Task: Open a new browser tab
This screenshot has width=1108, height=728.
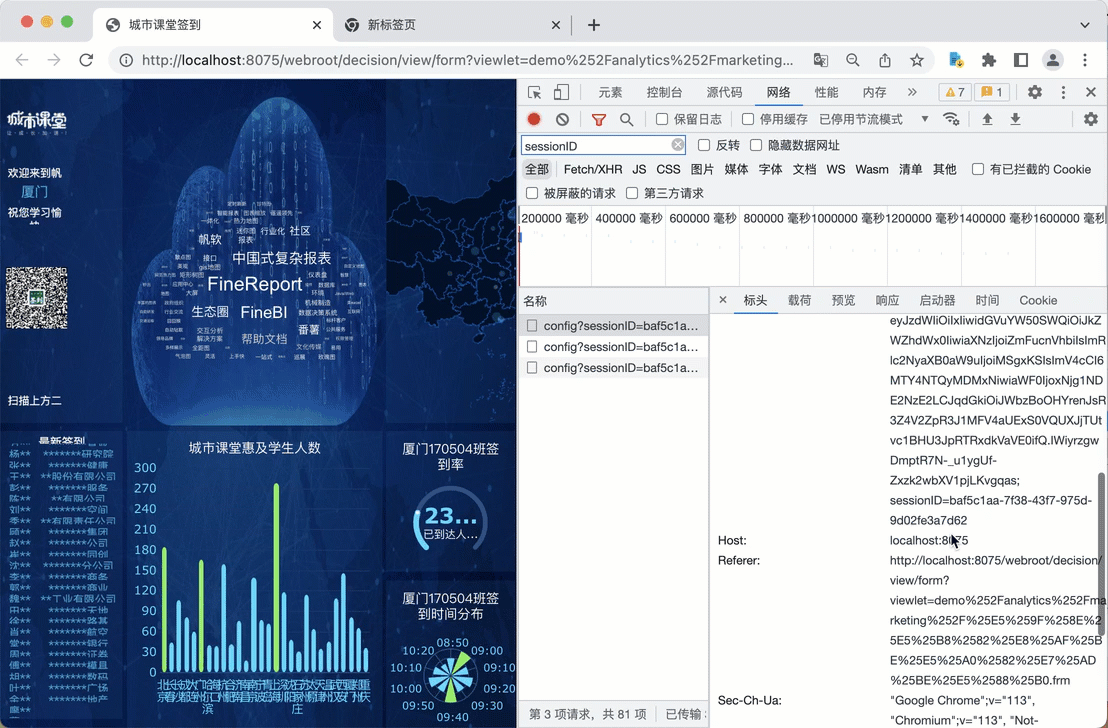Action: (x=594, y=25)
